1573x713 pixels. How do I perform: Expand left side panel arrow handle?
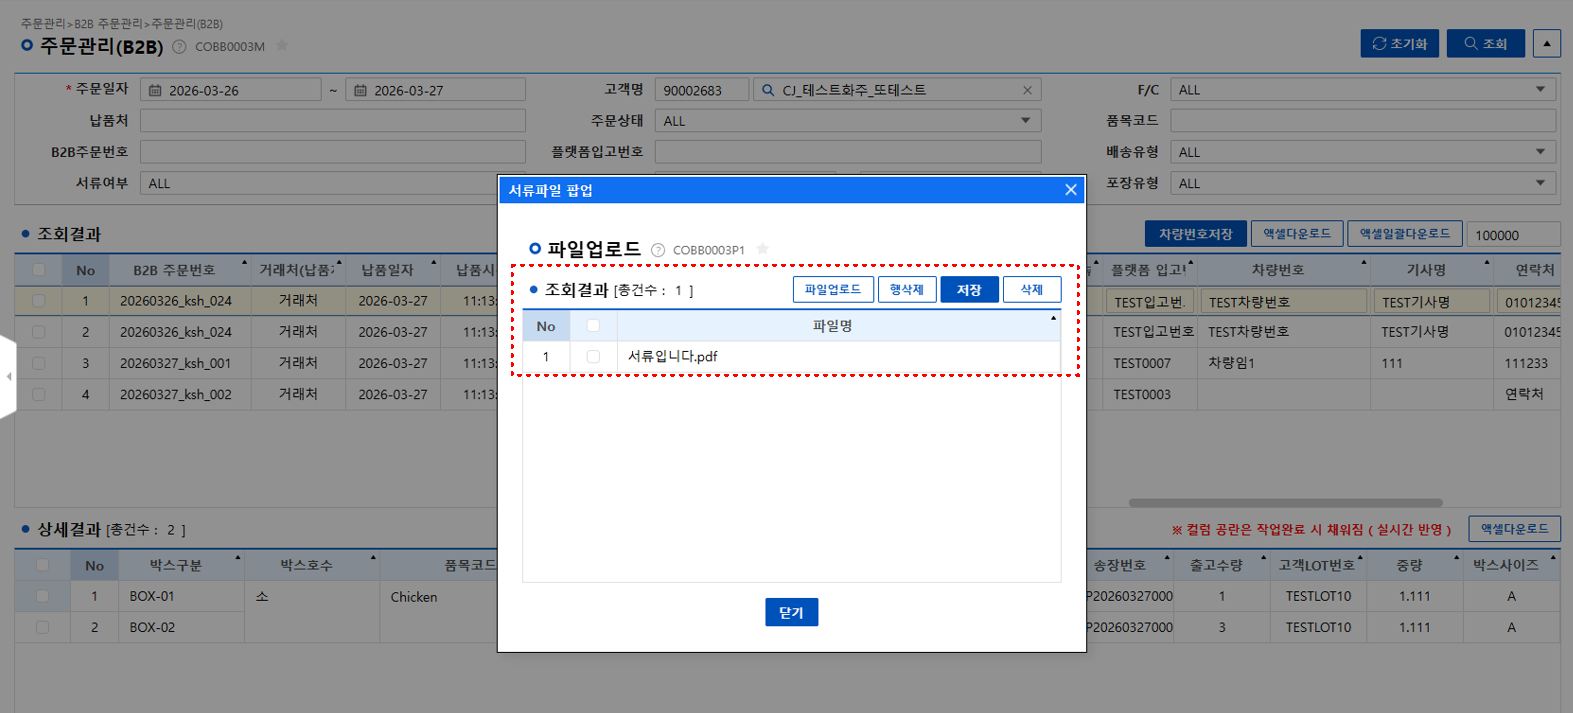[x=8, y=377]
